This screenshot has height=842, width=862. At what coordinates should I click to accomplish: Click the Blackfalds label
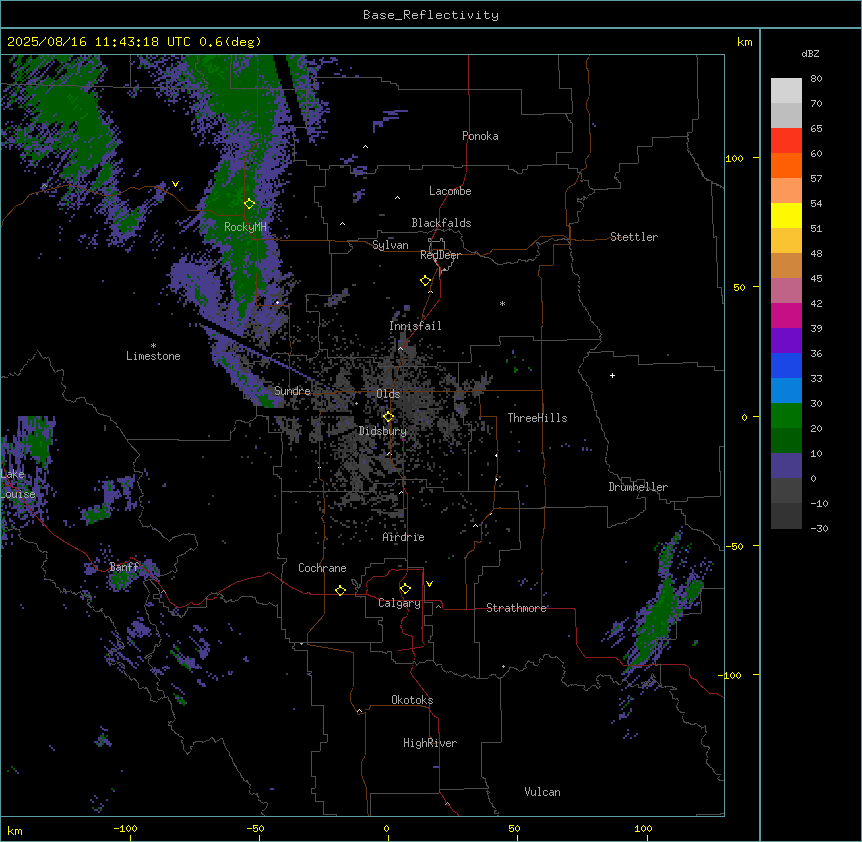coord(441,223)
